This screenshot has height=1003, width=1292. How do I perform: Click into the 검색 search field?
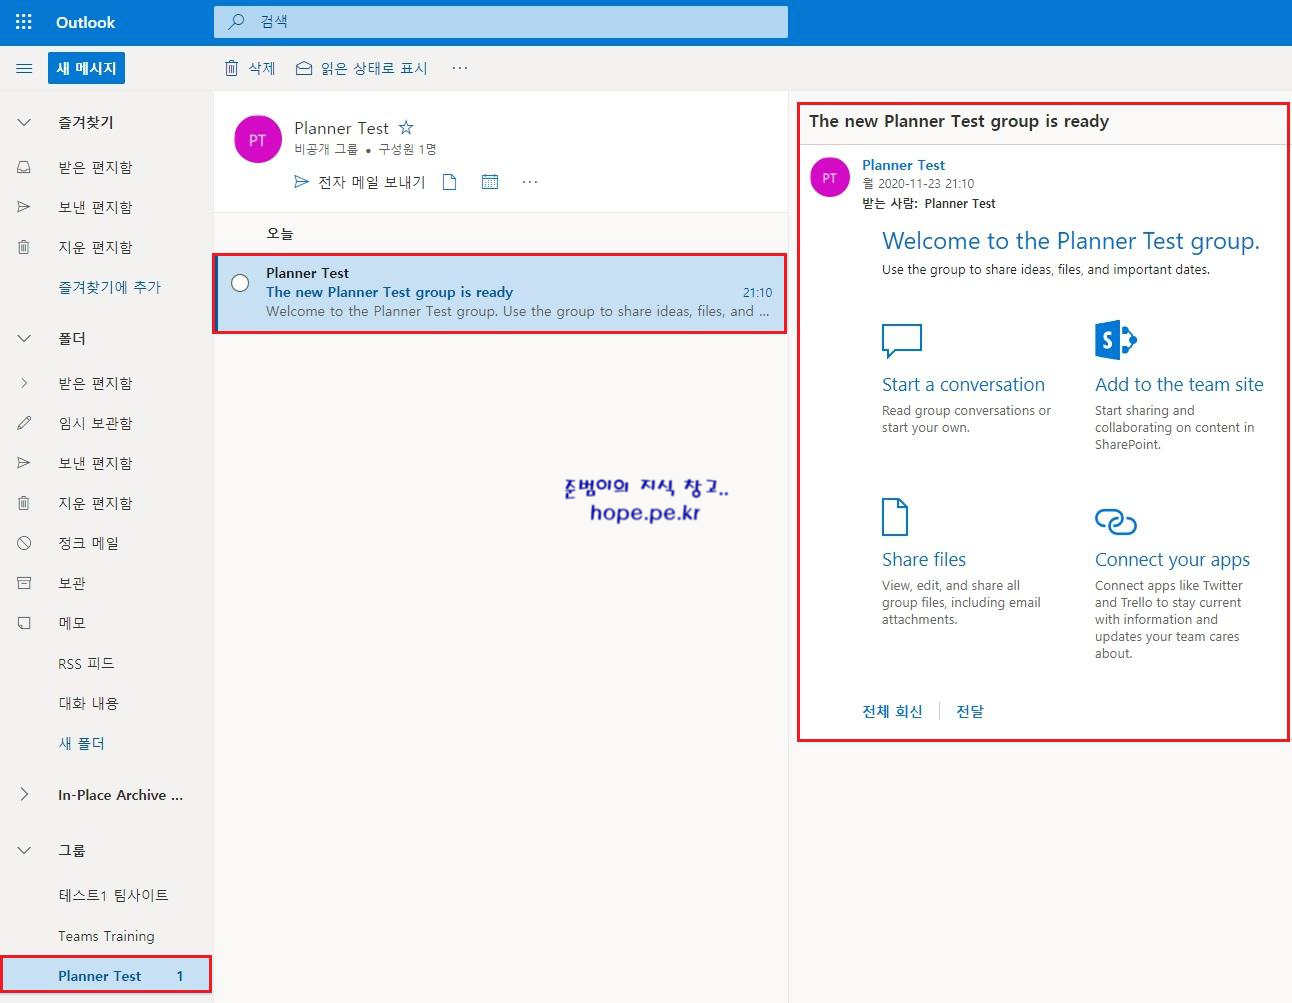click(x=501, y=21)
